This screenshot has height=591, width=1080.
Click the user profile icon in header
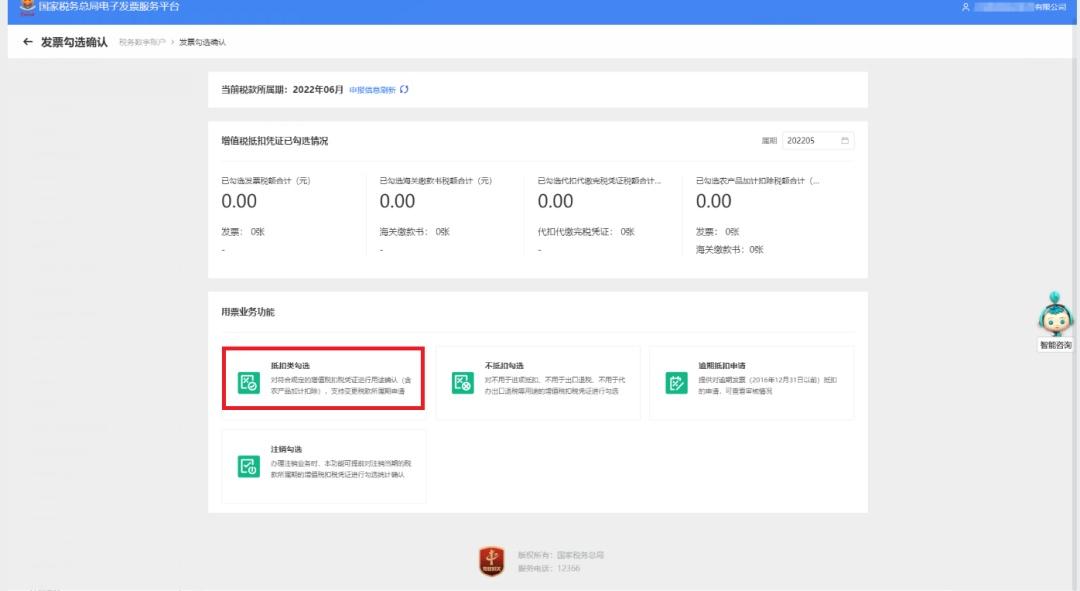click(x=966, y=7)
